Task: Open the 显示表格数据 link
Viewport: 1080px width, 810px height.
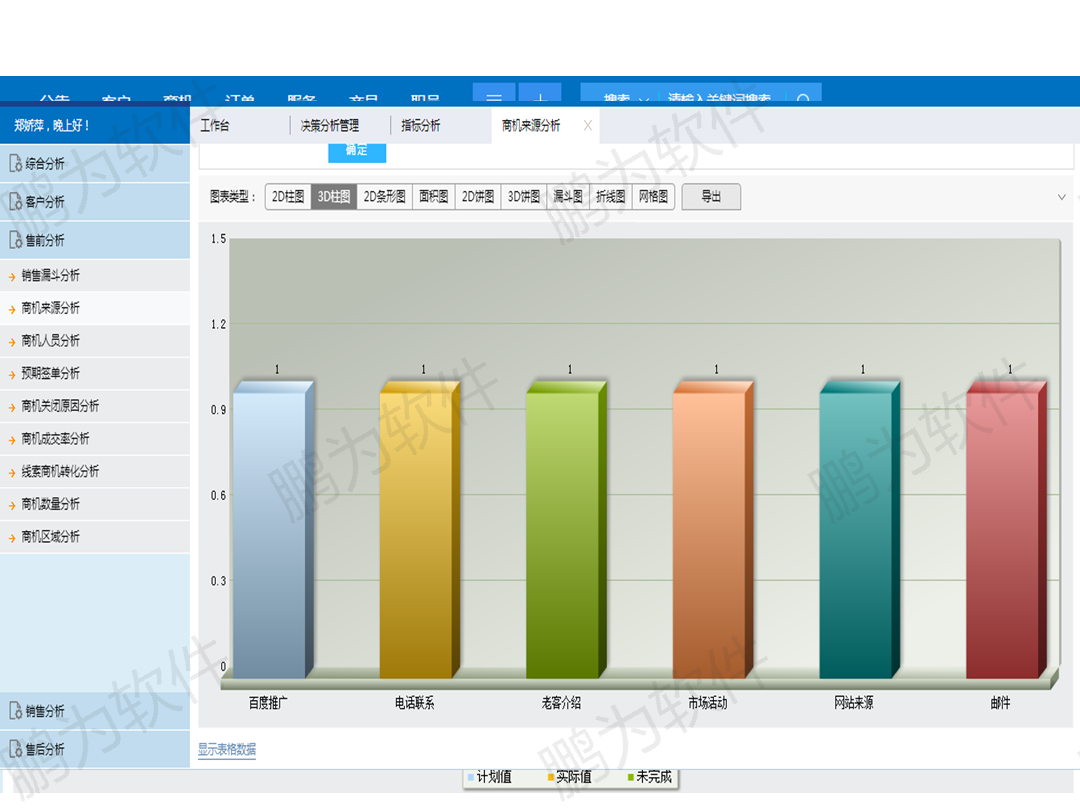Action: point(227,749)
